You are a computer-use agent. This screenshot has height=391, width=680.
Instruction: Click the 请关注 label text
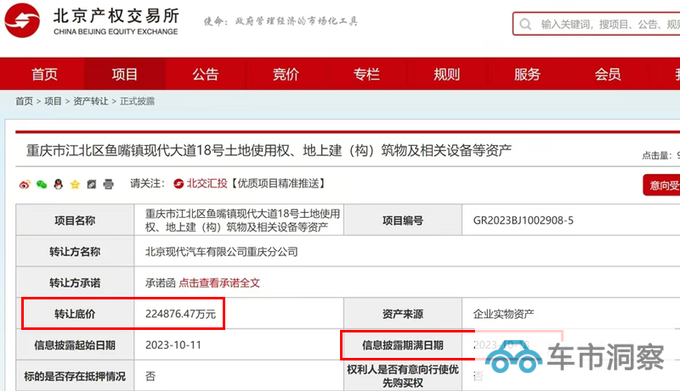point(147,184)
